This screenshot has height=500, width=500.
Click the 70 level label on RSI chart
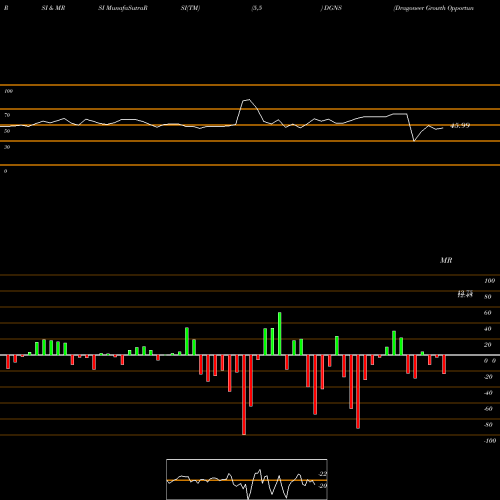(x=7, y=115)
